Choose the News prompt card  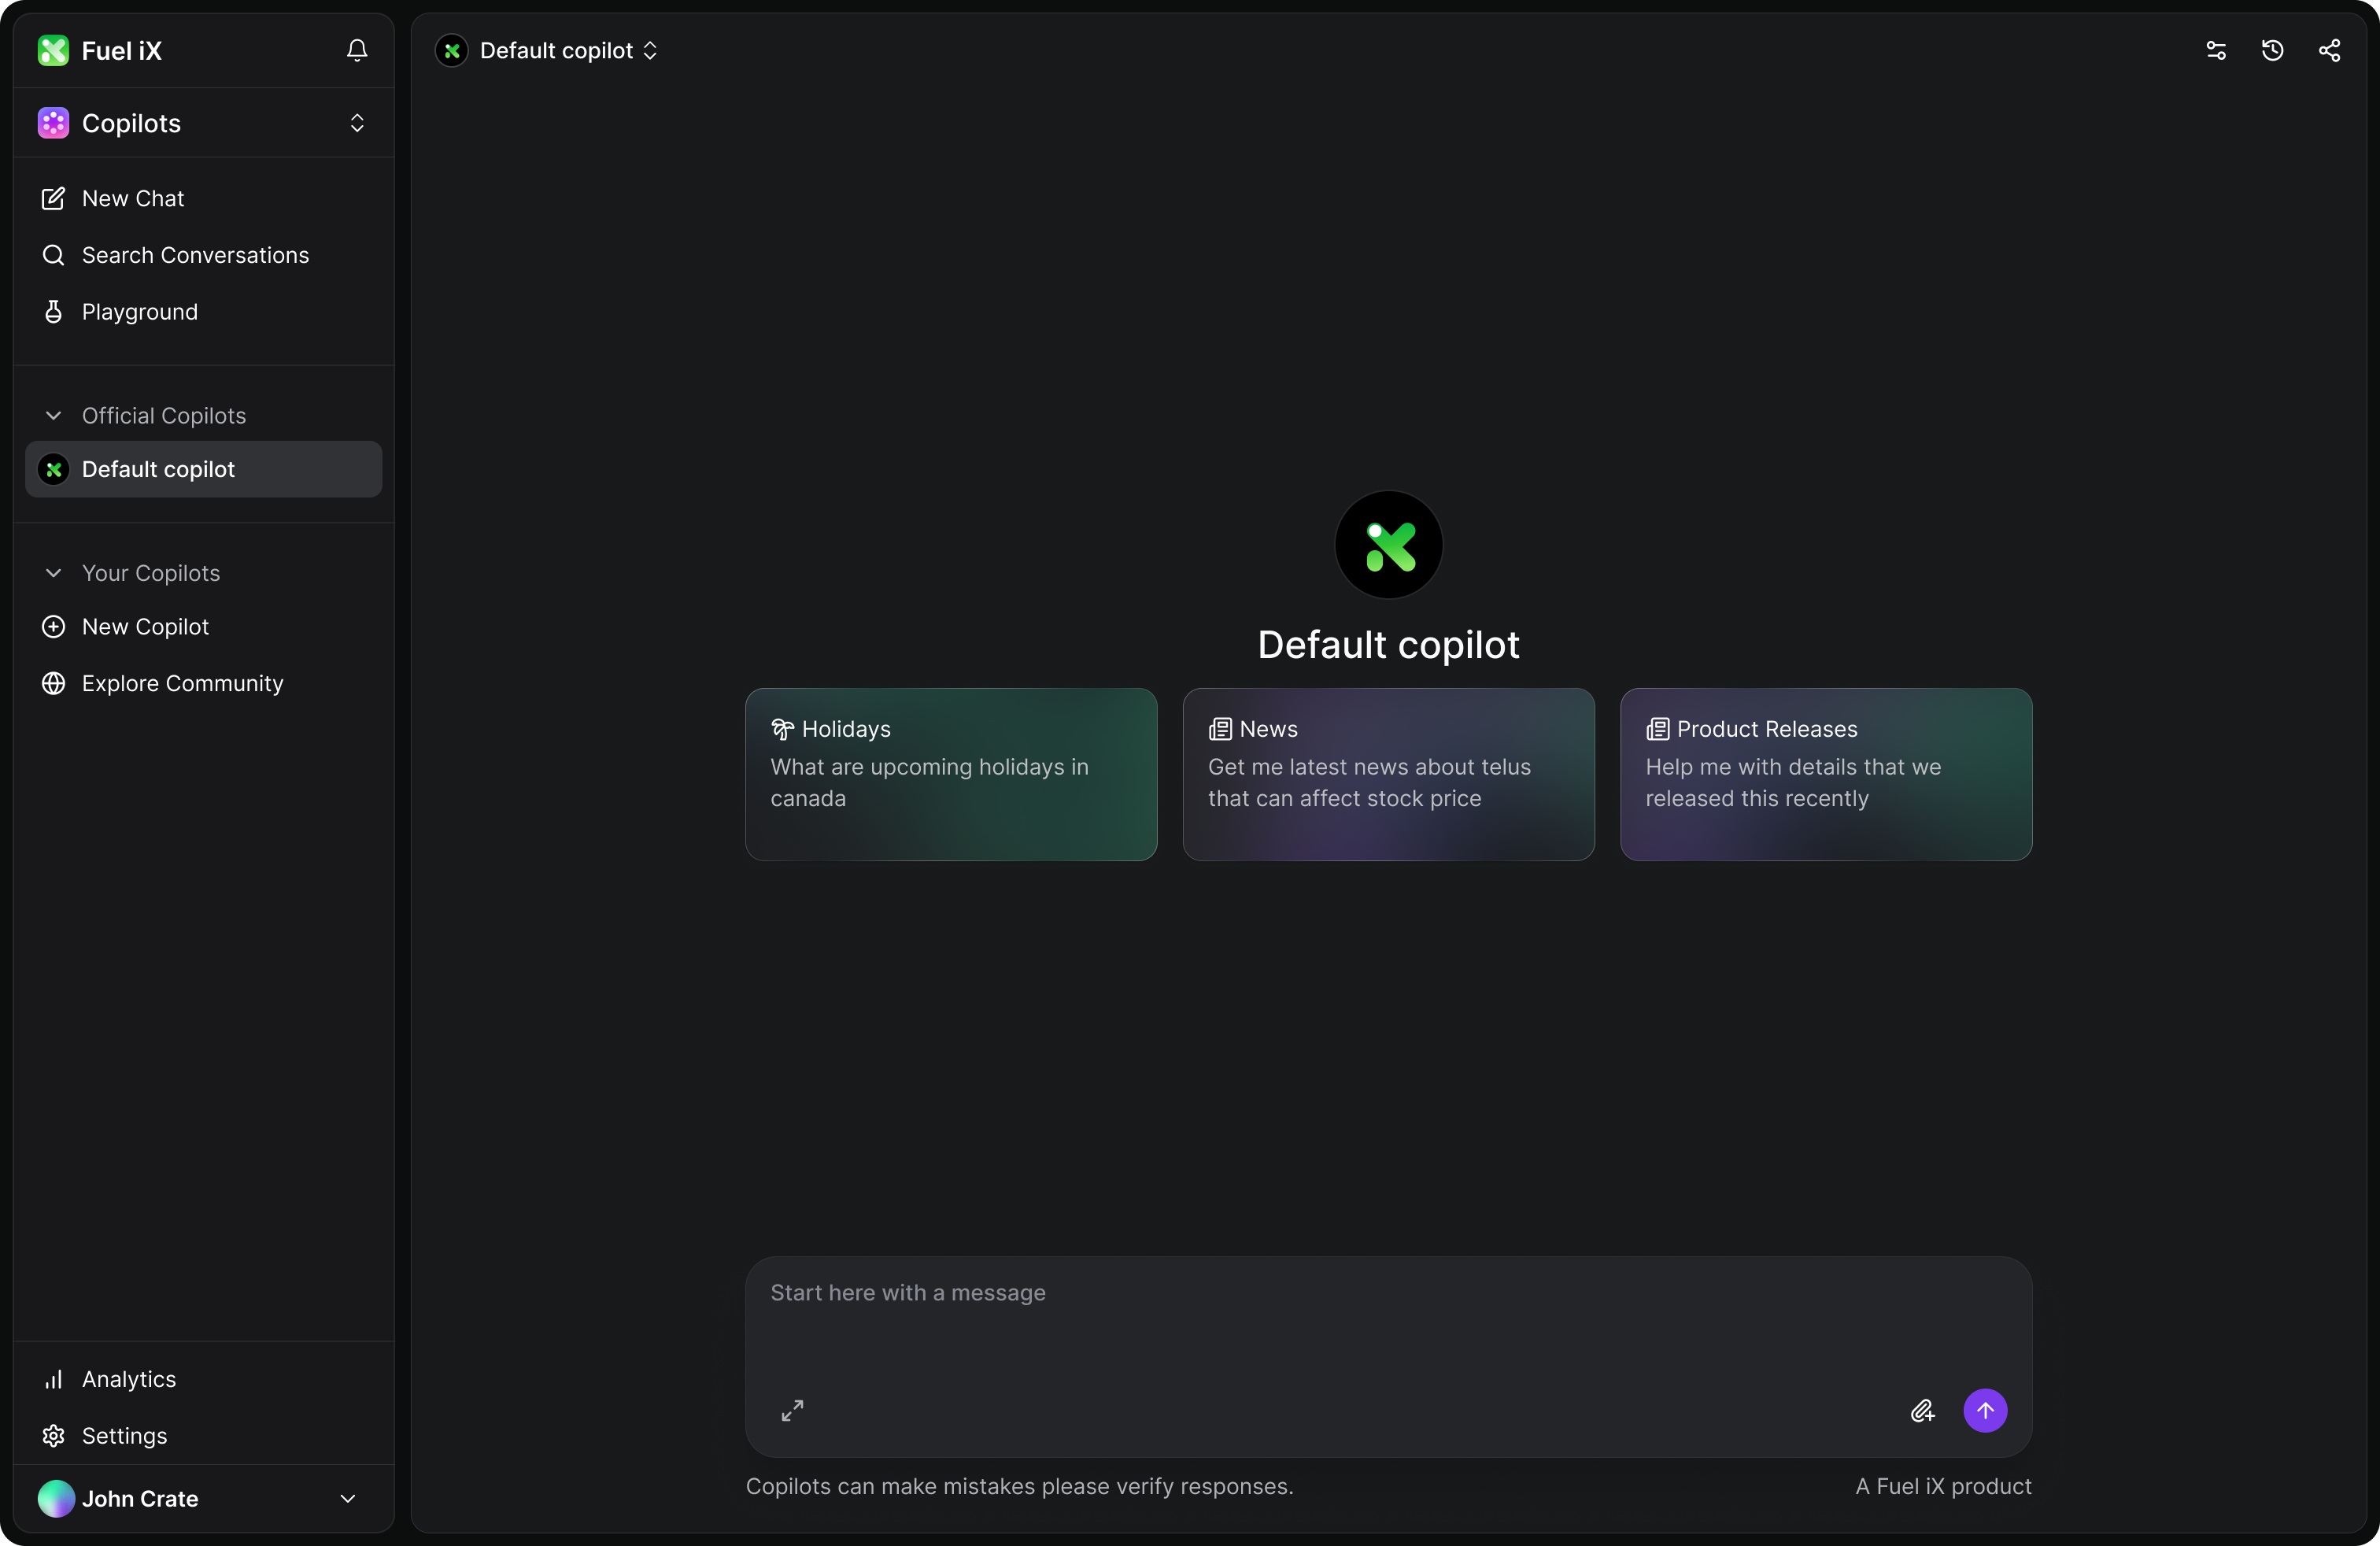pyautogui.click(x=1389, y=774)
